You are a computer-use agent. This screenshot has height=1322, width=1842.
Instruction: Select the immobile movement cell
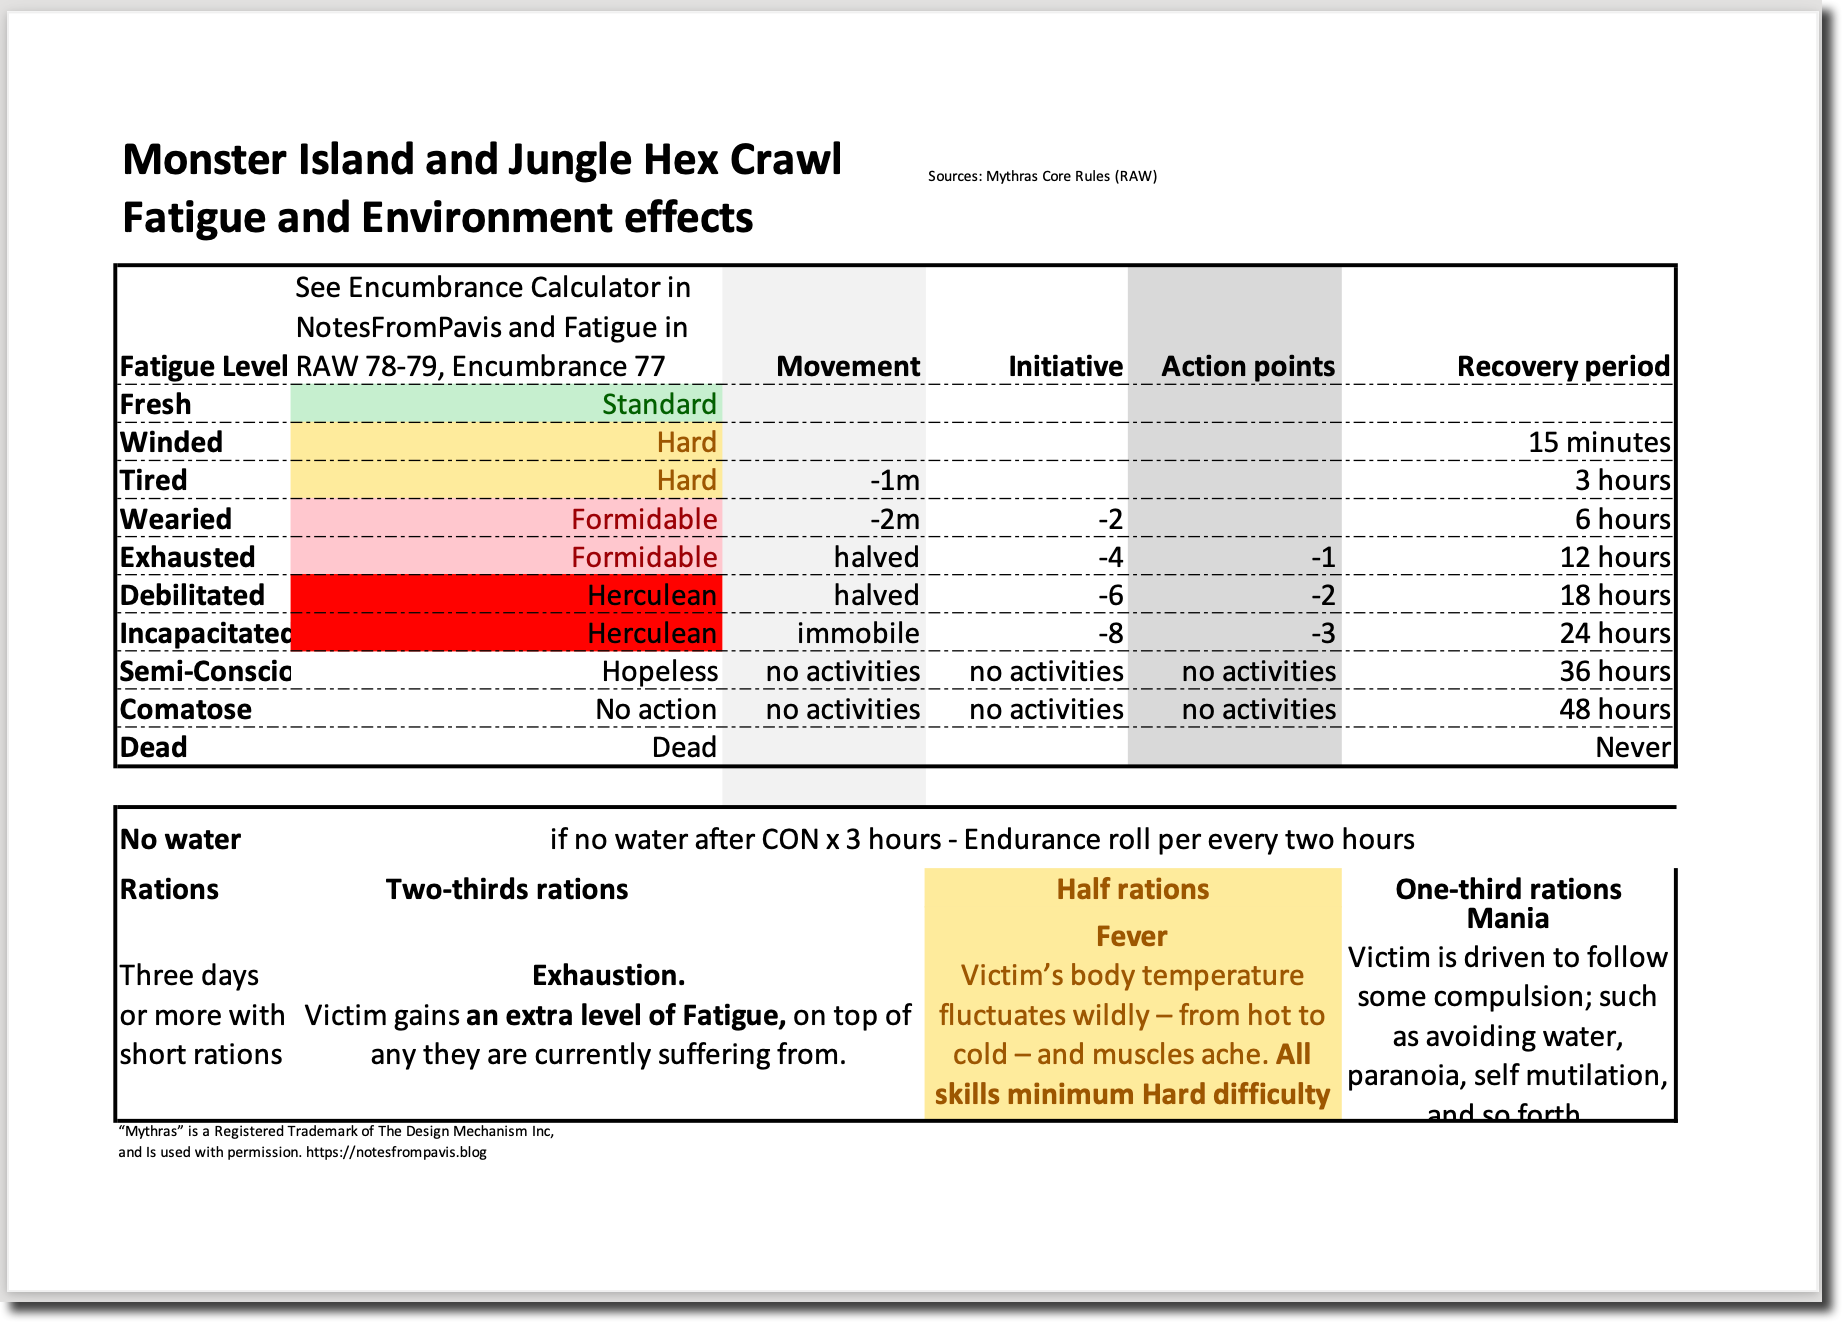(857, 633)
